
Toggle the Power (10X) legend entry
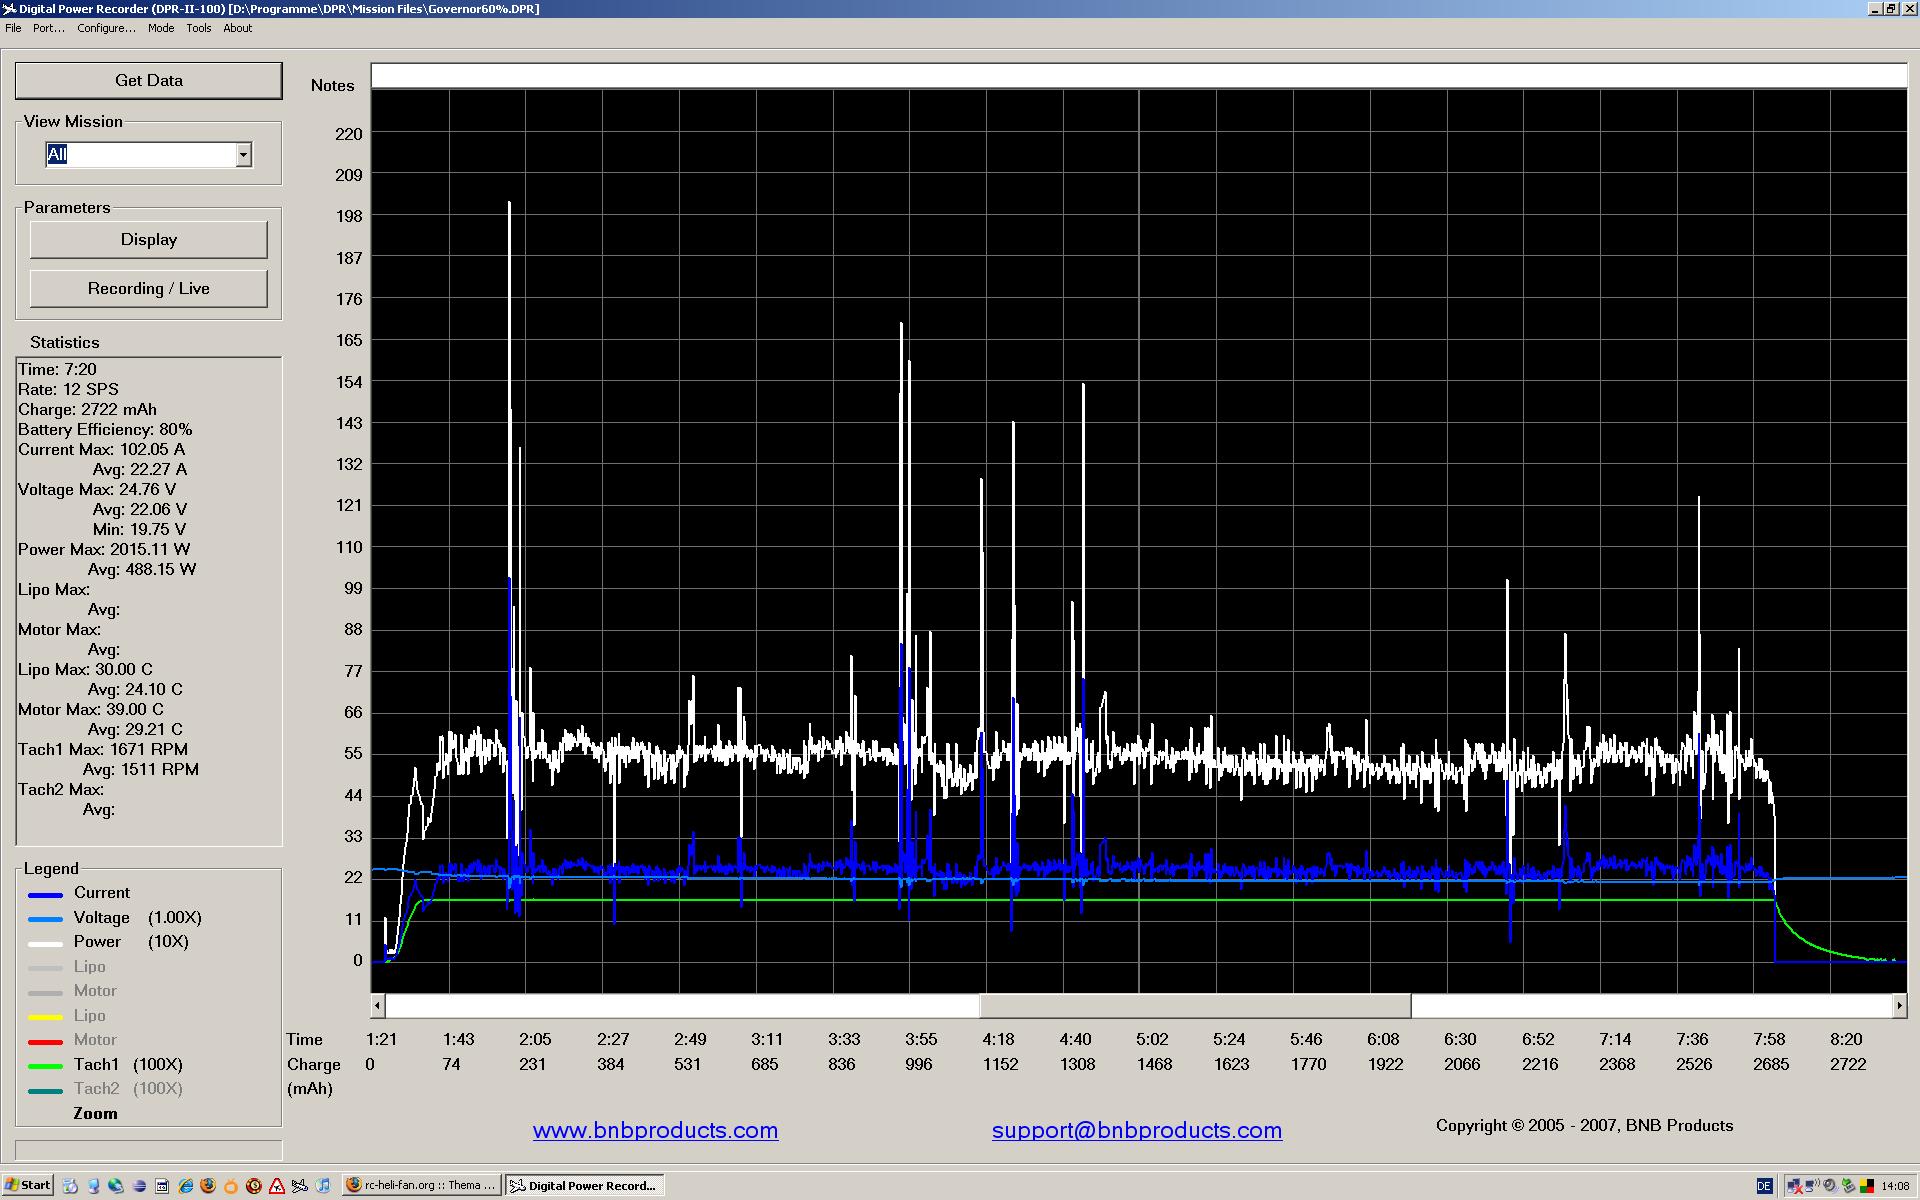click(x=131, y=942)
